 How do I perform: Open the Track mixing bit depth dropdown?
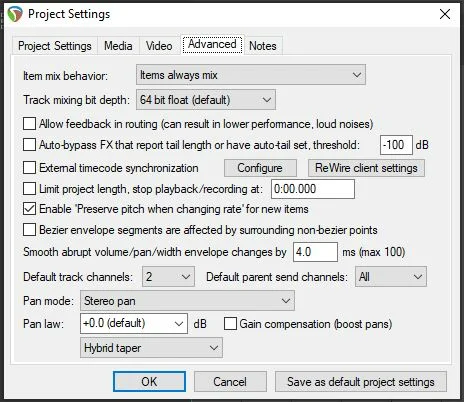(206, 100)
